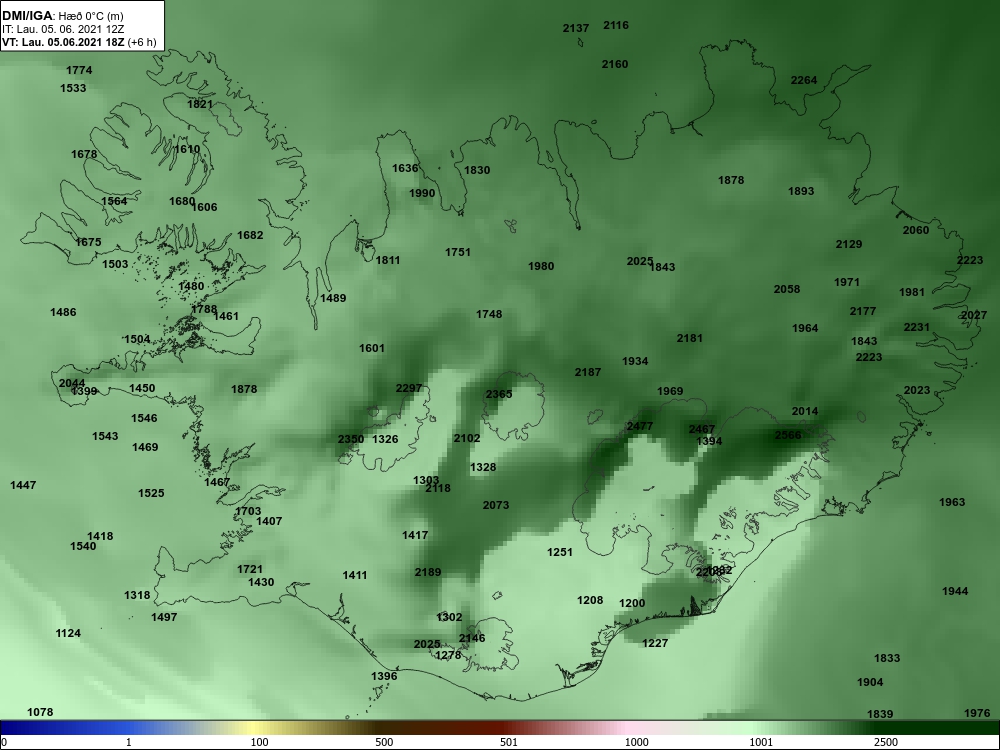Click the map value 1447
The width and height of the screenshot is (1000, 750).
click(23, 485)
